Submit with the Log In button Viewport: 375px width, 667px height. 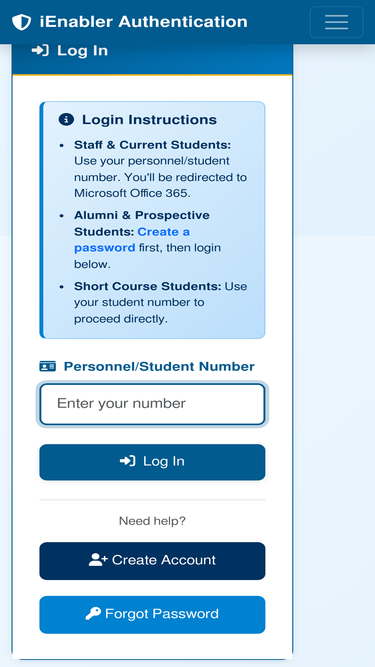coord(152,462)
